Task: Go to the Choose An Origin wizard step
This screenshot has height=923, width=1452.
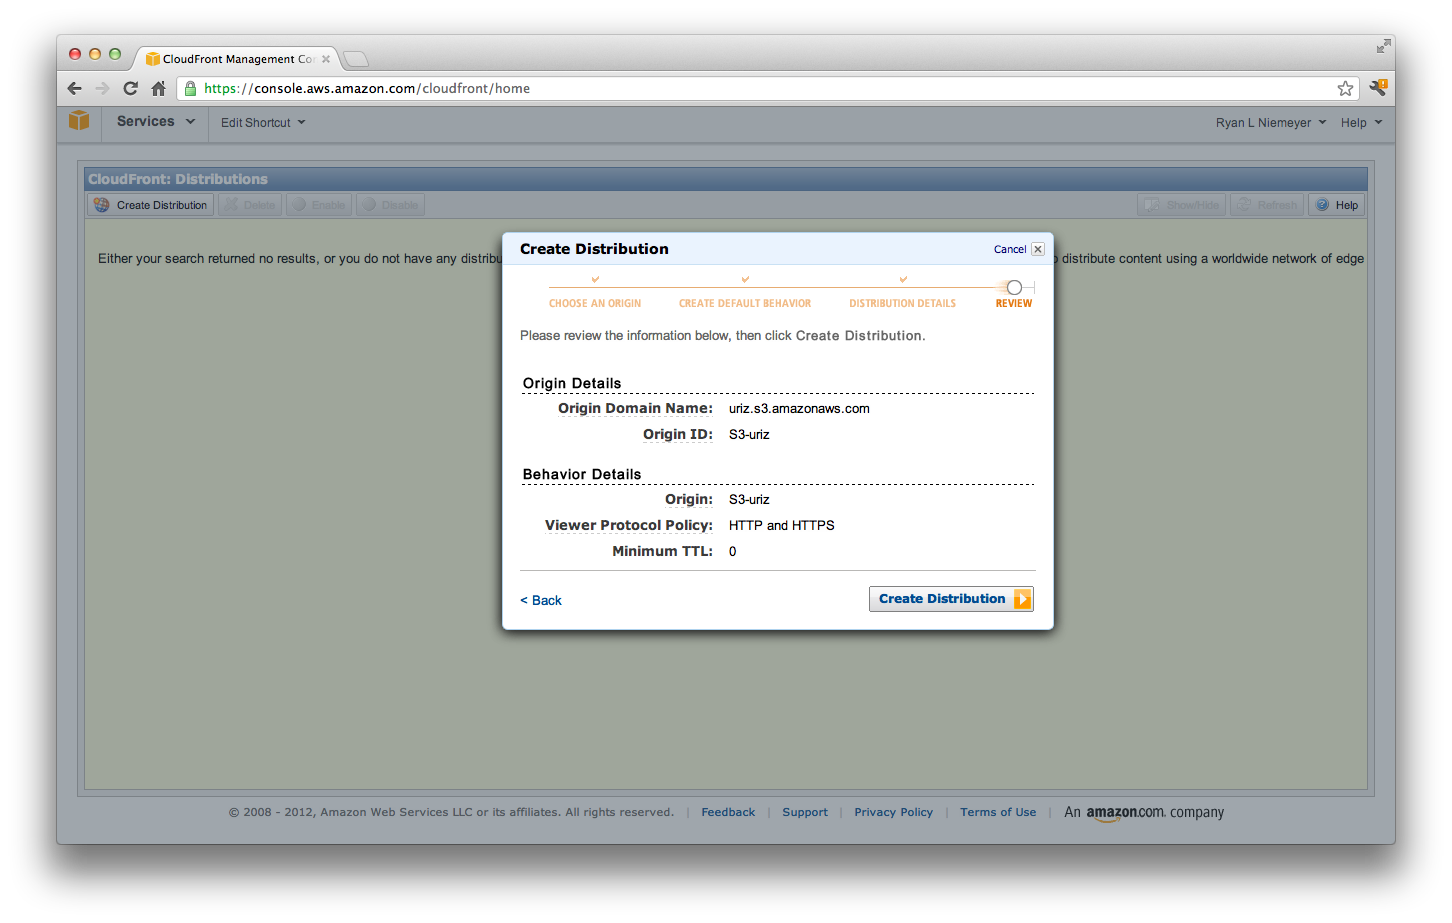Action: coord(595,303)
